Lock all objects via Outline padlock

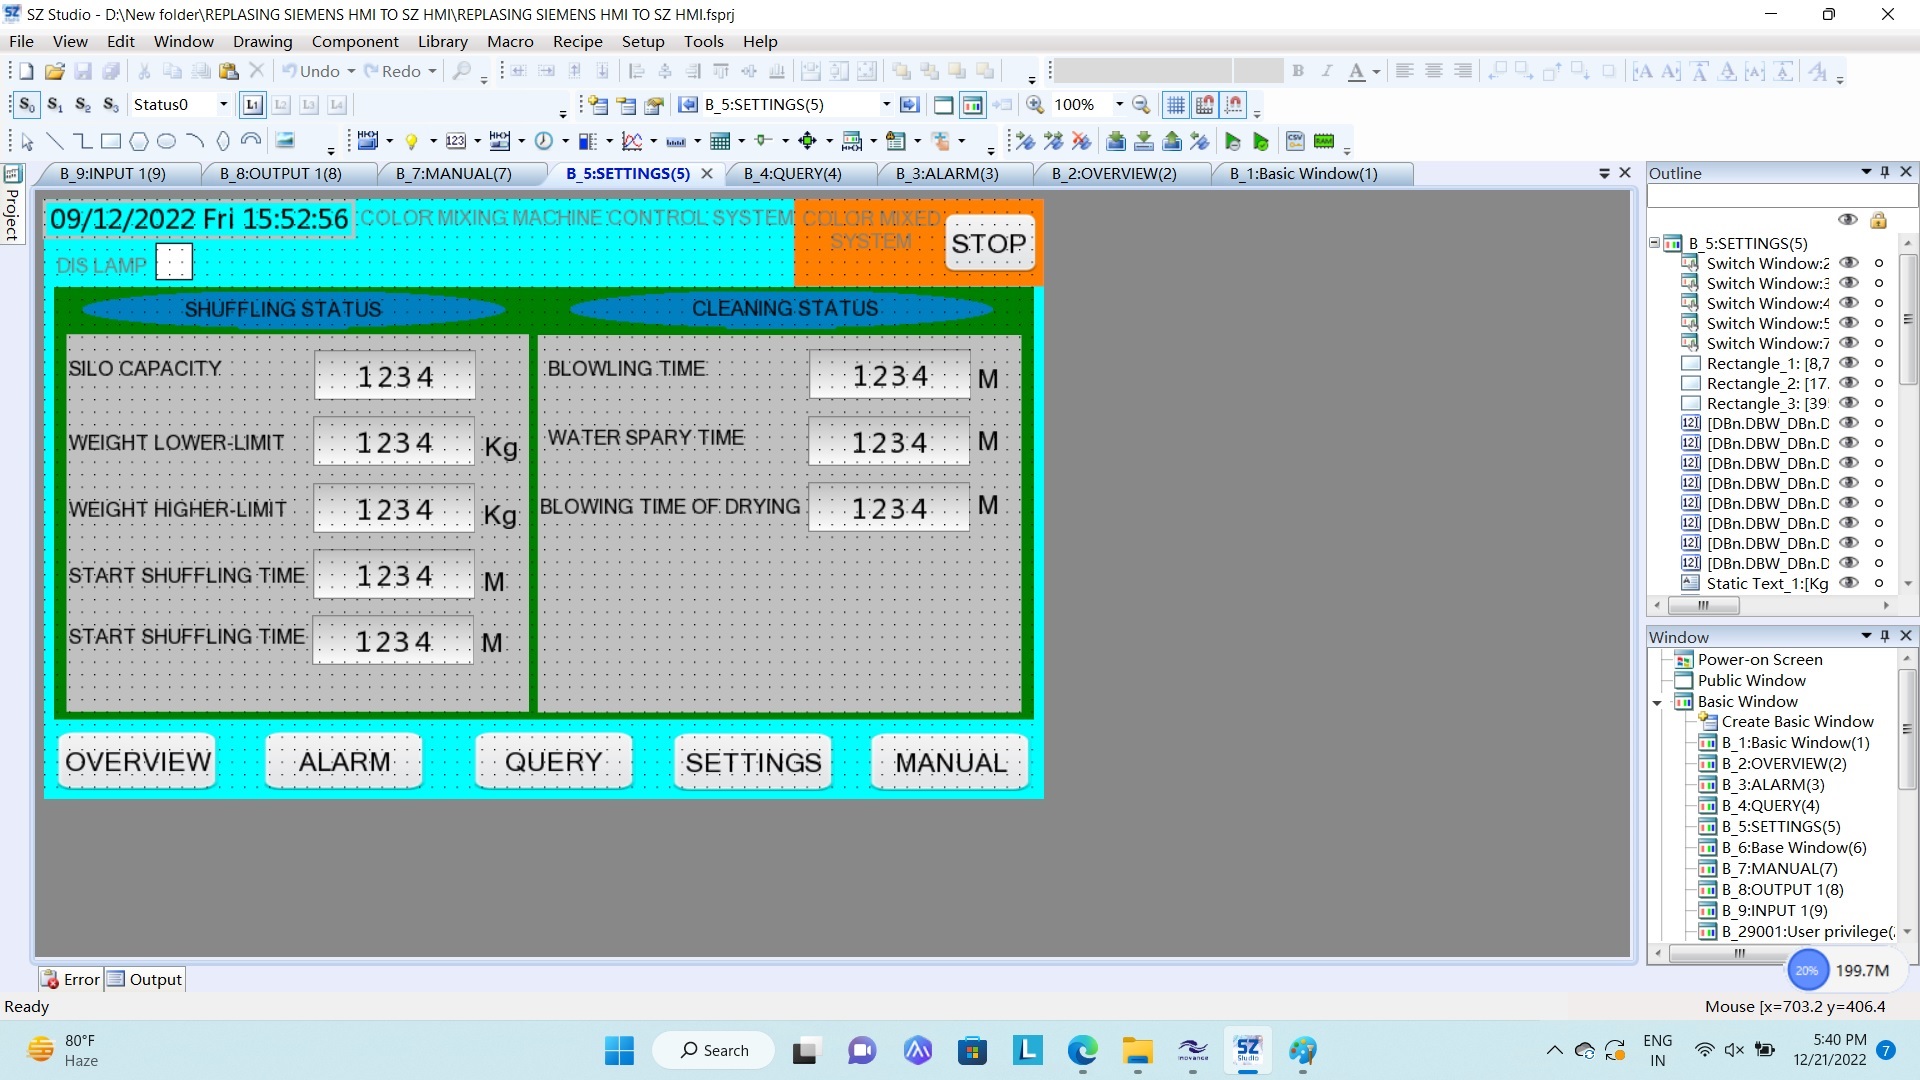(x=1878, y=220)
